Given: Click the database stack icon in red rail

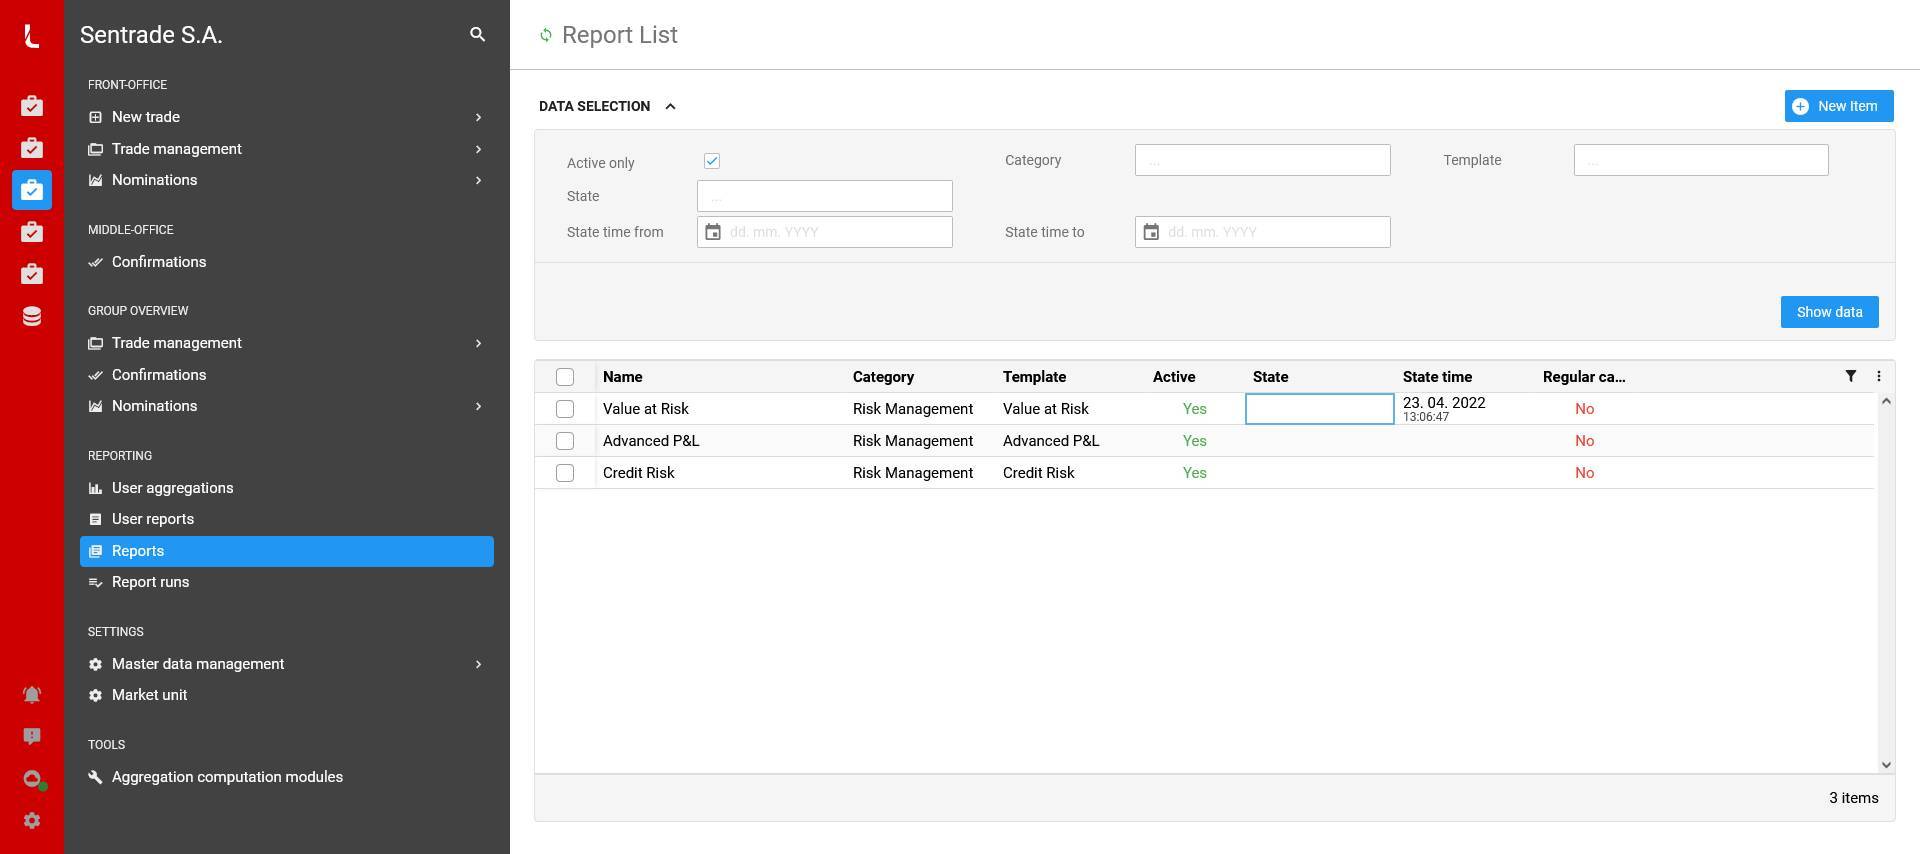Looking at the screenshot, I should tap(32, 317).
